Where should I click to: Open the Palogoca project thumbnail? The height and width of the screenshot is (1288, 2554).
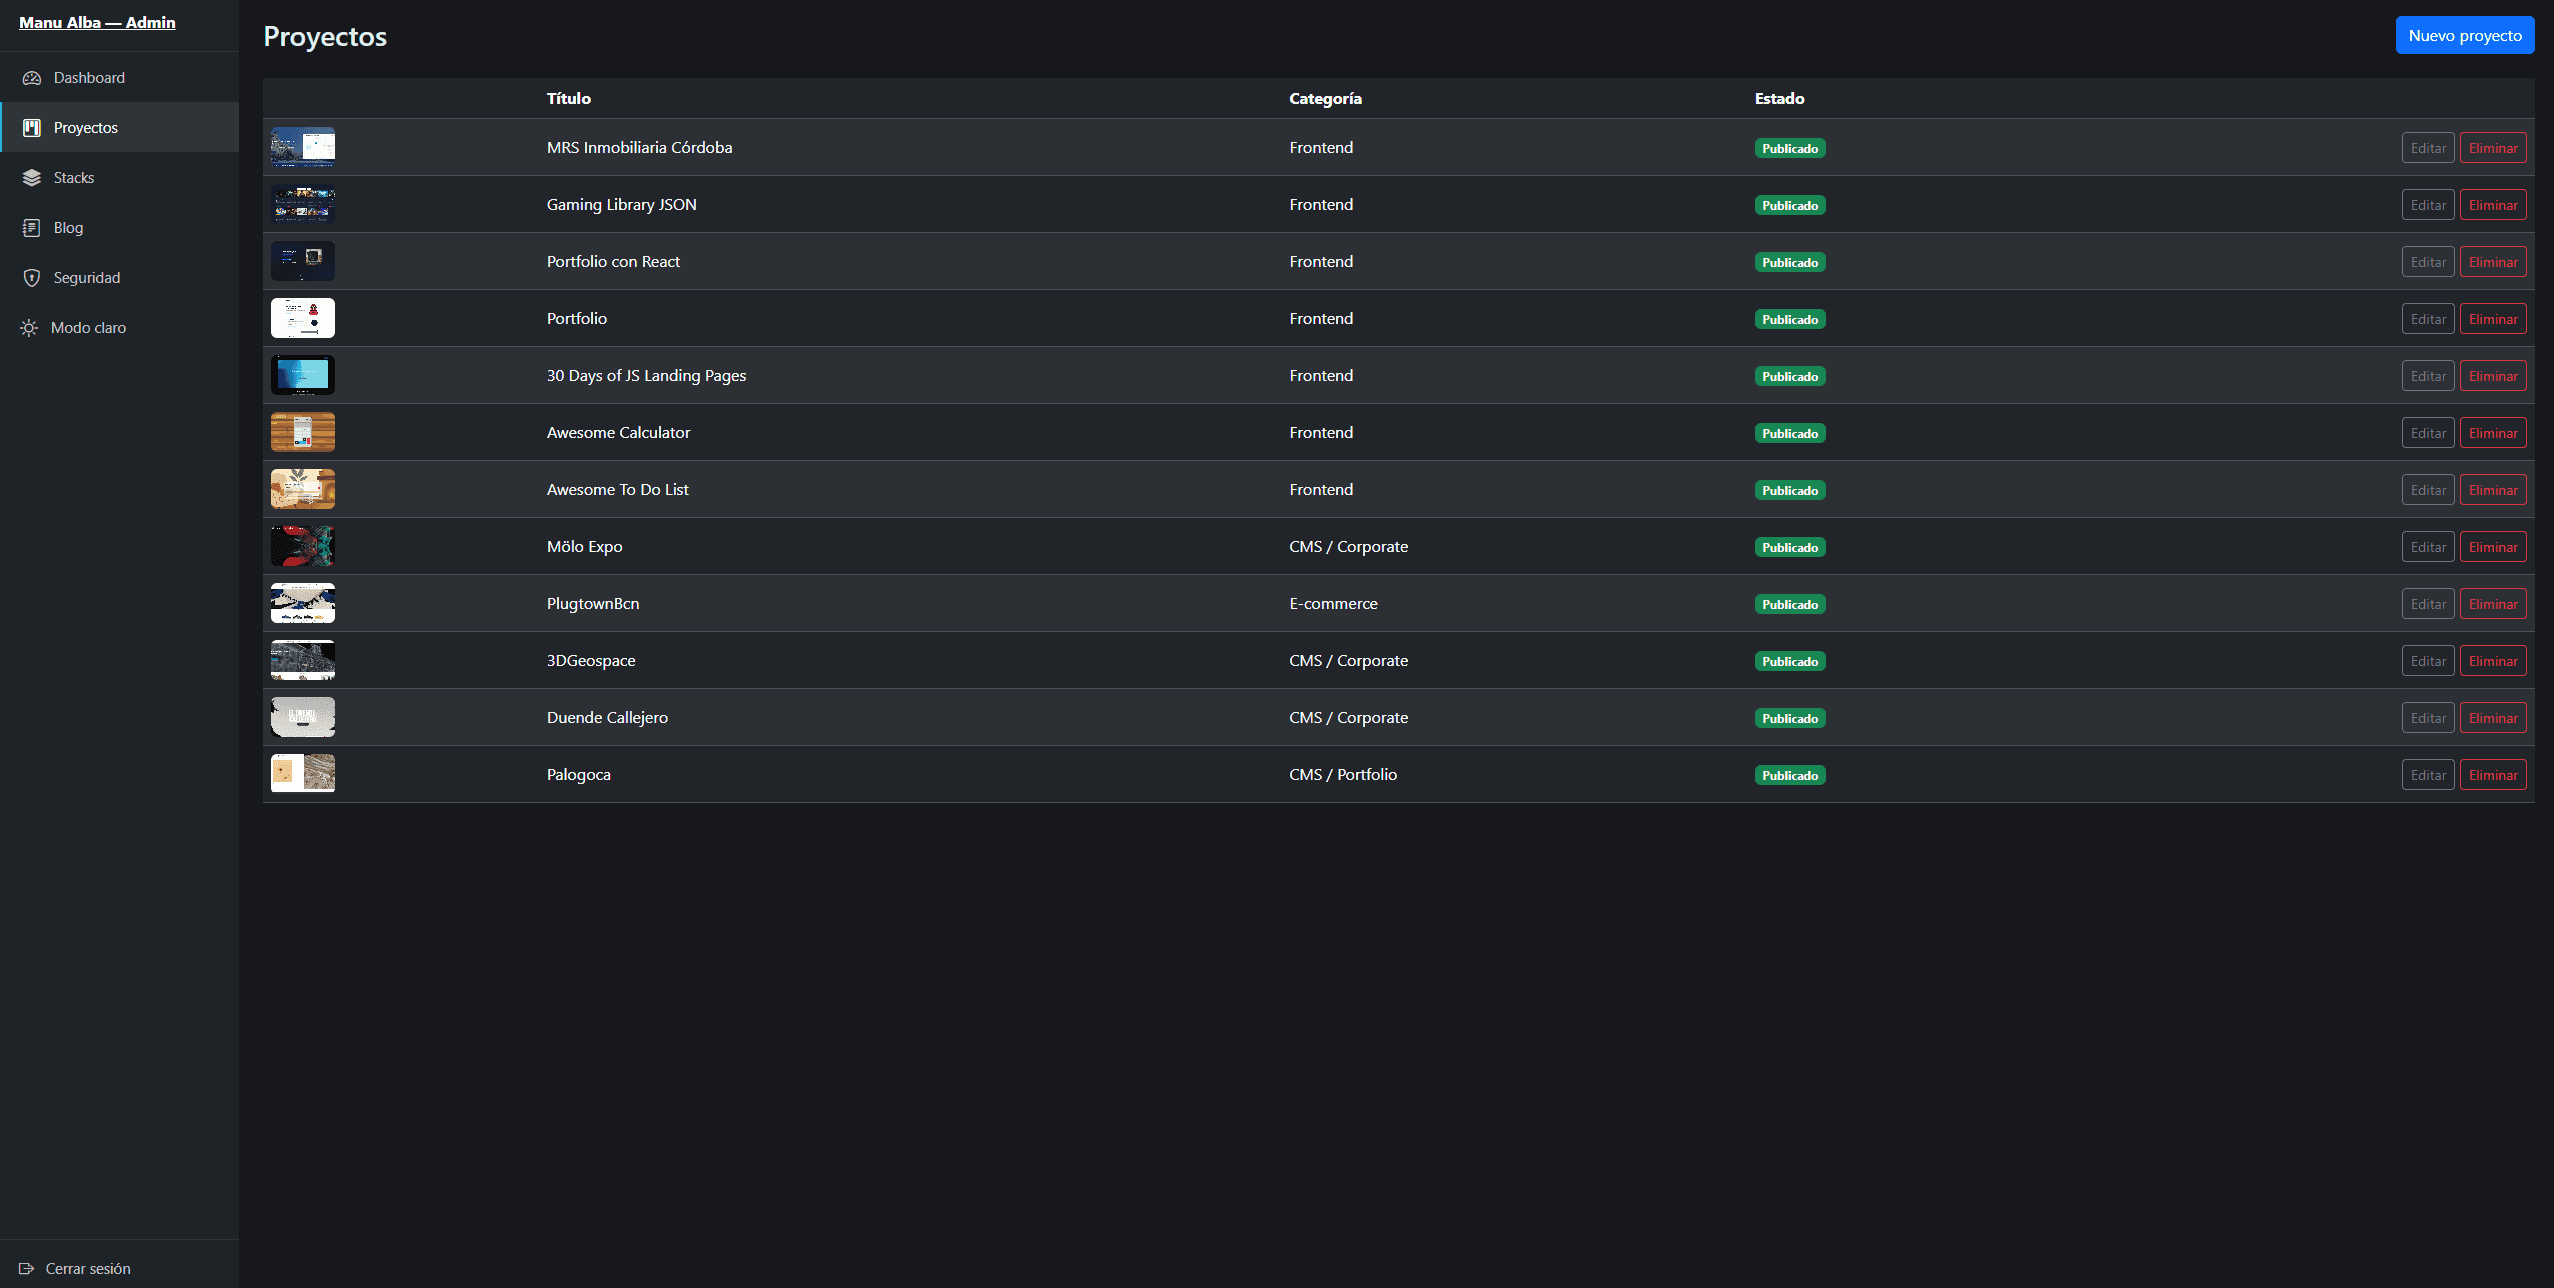303,774
